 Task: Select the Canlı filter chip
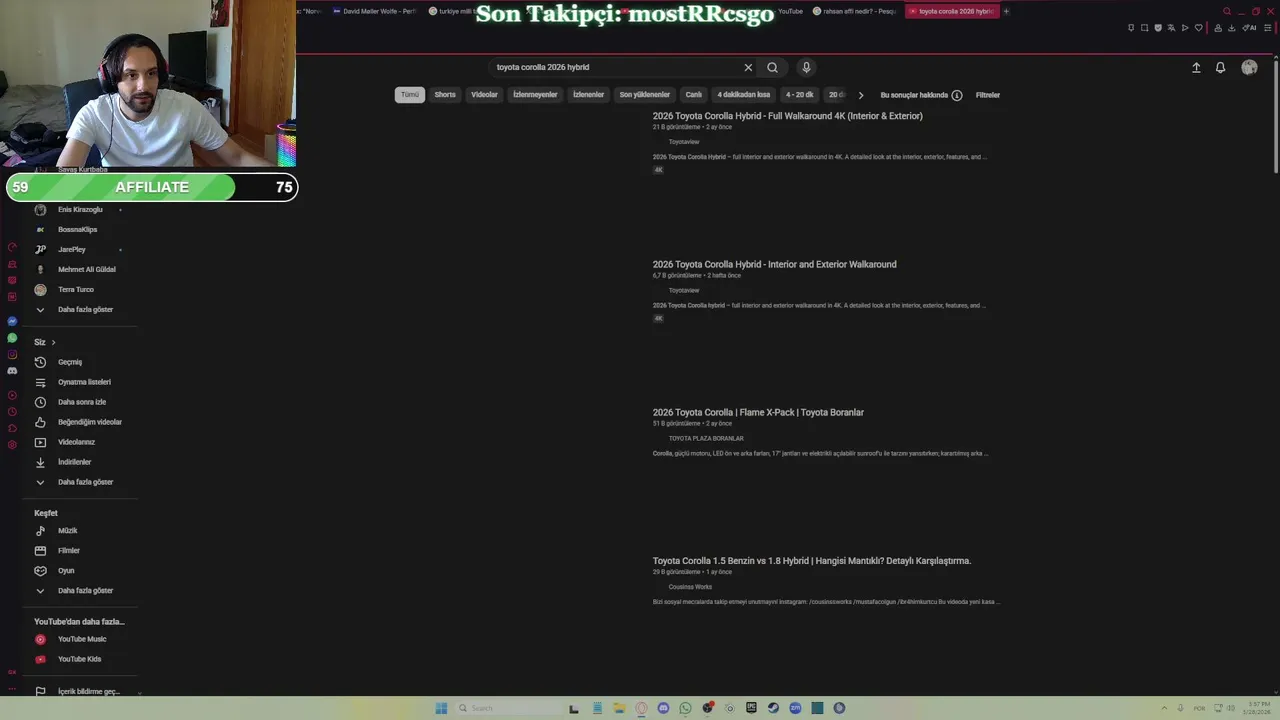[693, 95]
